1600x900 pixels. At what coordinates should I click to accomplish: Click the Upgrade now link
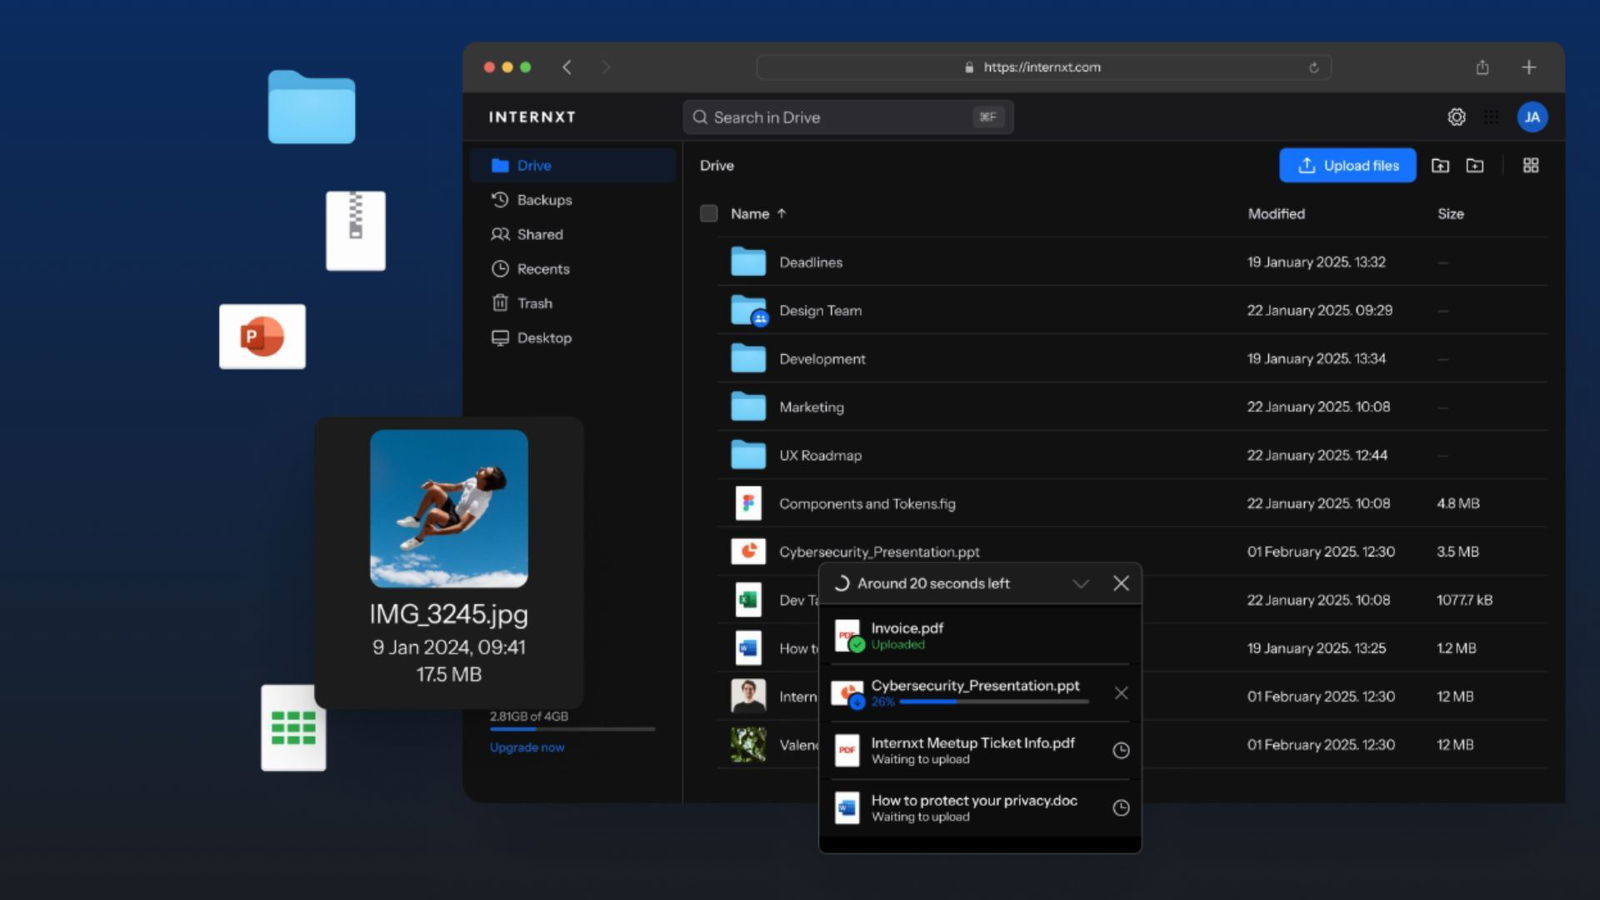(x=527, y=748)
